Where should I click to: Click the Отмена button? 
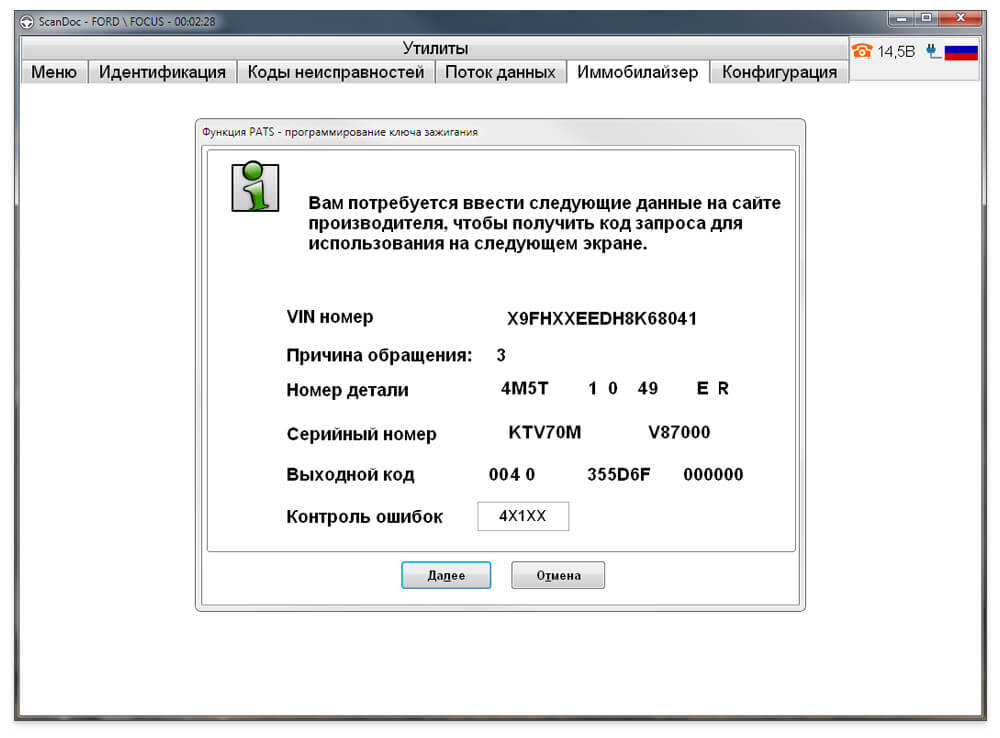click(558, 575)
